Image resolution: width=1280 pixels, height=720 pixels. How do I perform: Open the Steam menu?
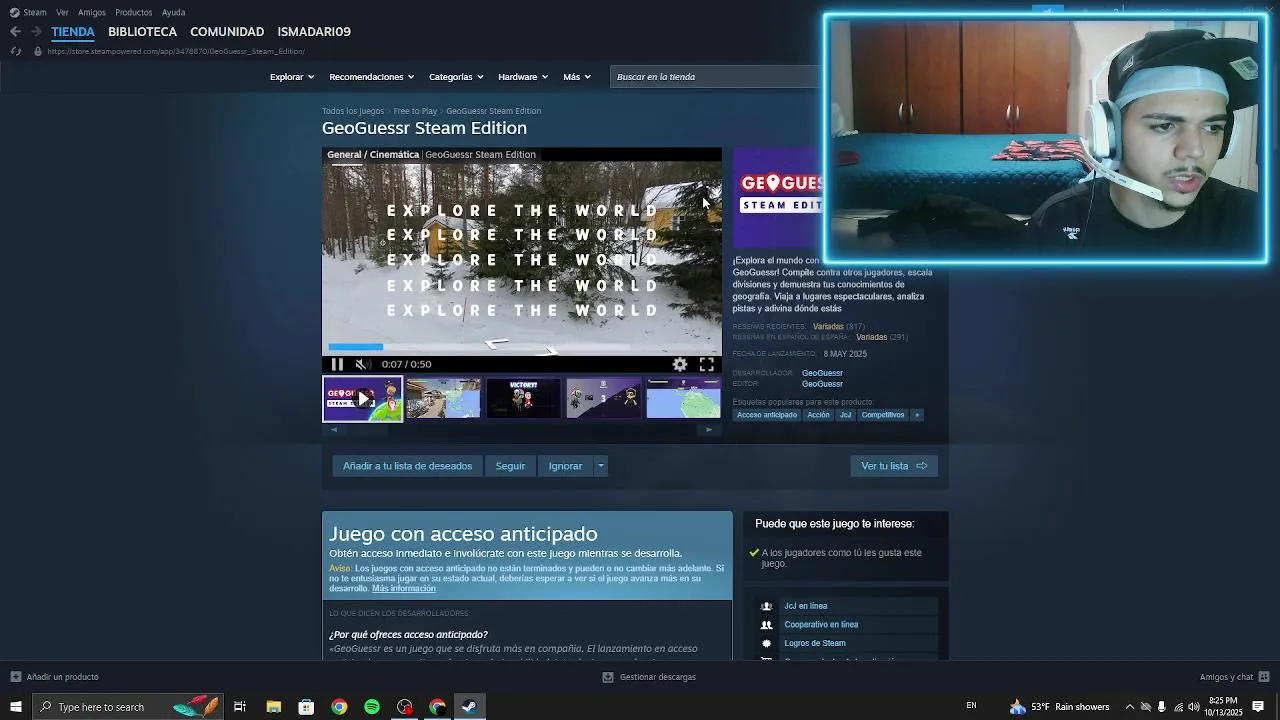(x=28, y=12)
